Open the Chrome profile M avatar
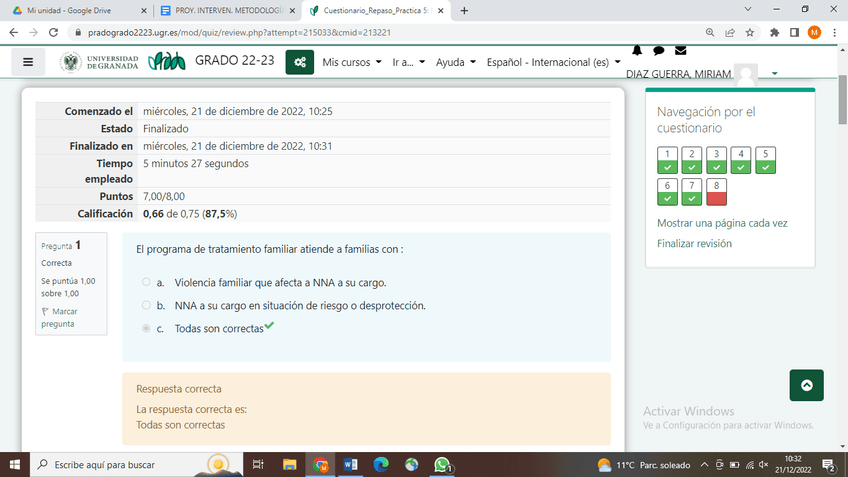Image resolution: width=848 pixels, height=477 pixels. tap(814, 32)
